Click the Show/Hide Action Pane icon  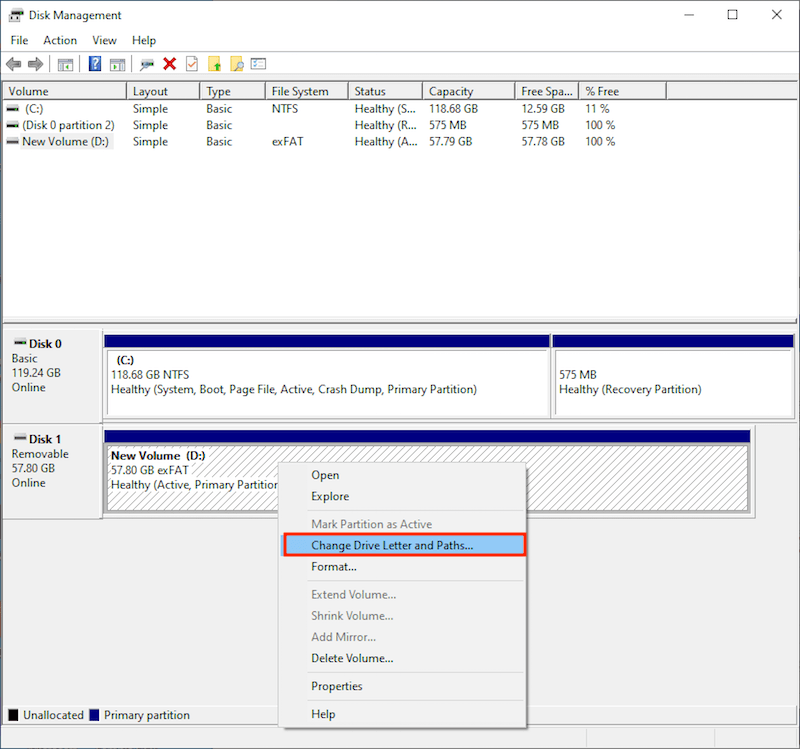click(x=118, y=63)
